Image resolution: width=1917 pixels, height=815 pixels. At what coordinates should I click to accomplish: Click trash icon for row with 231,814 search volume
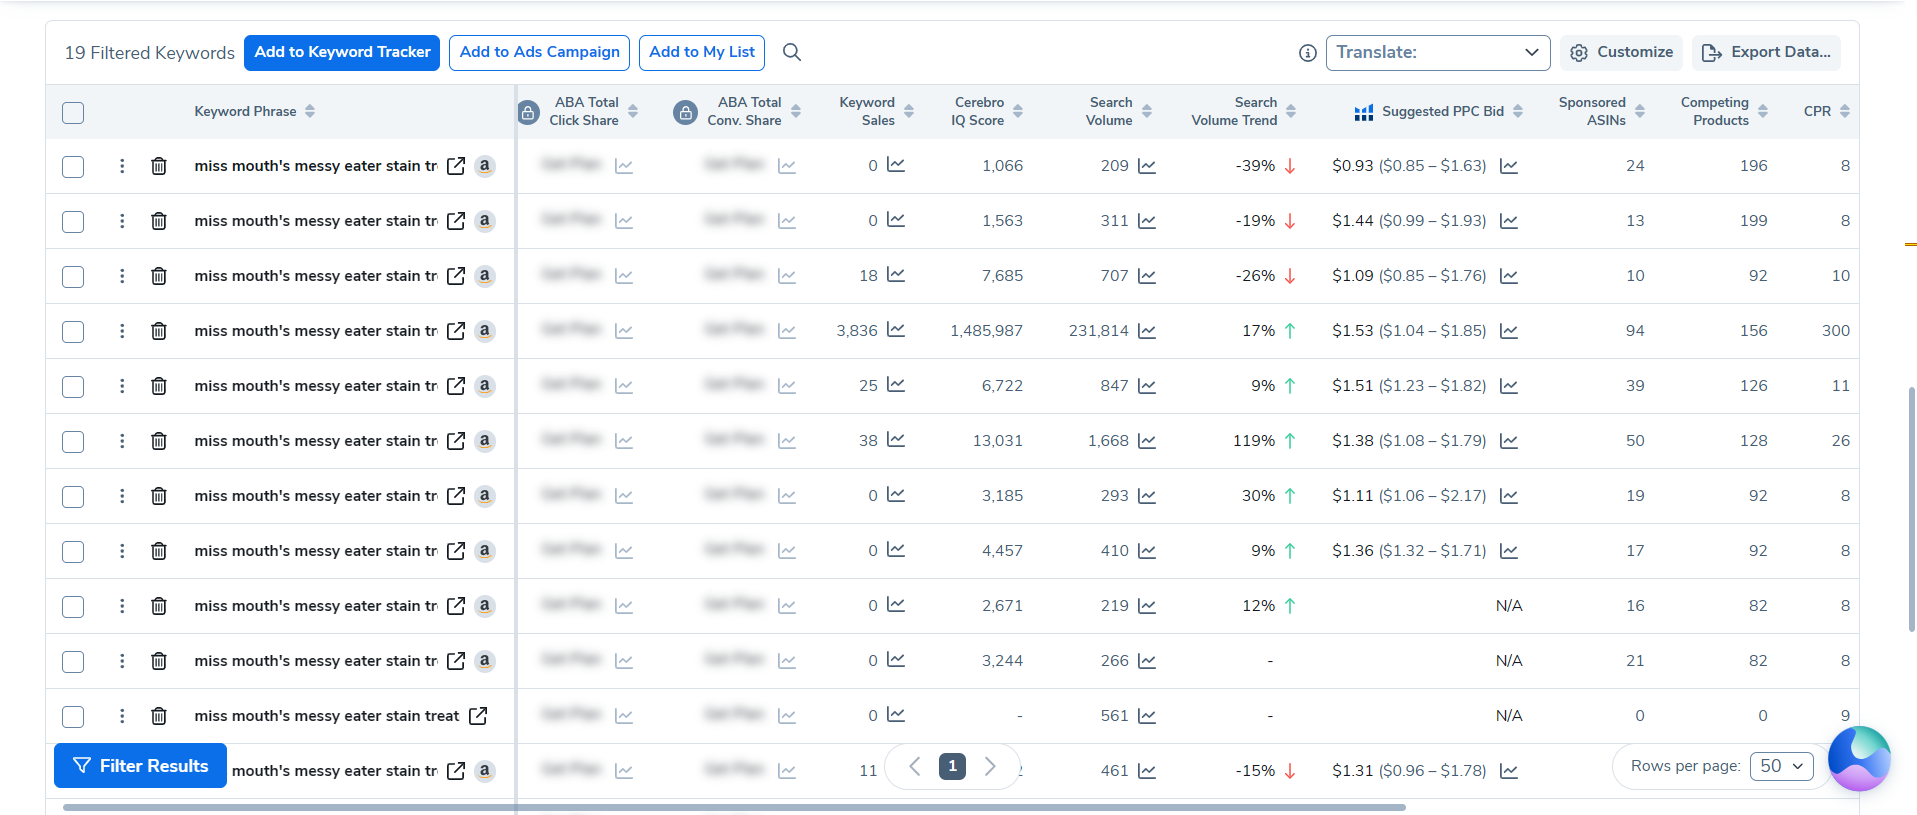point(159,331)
